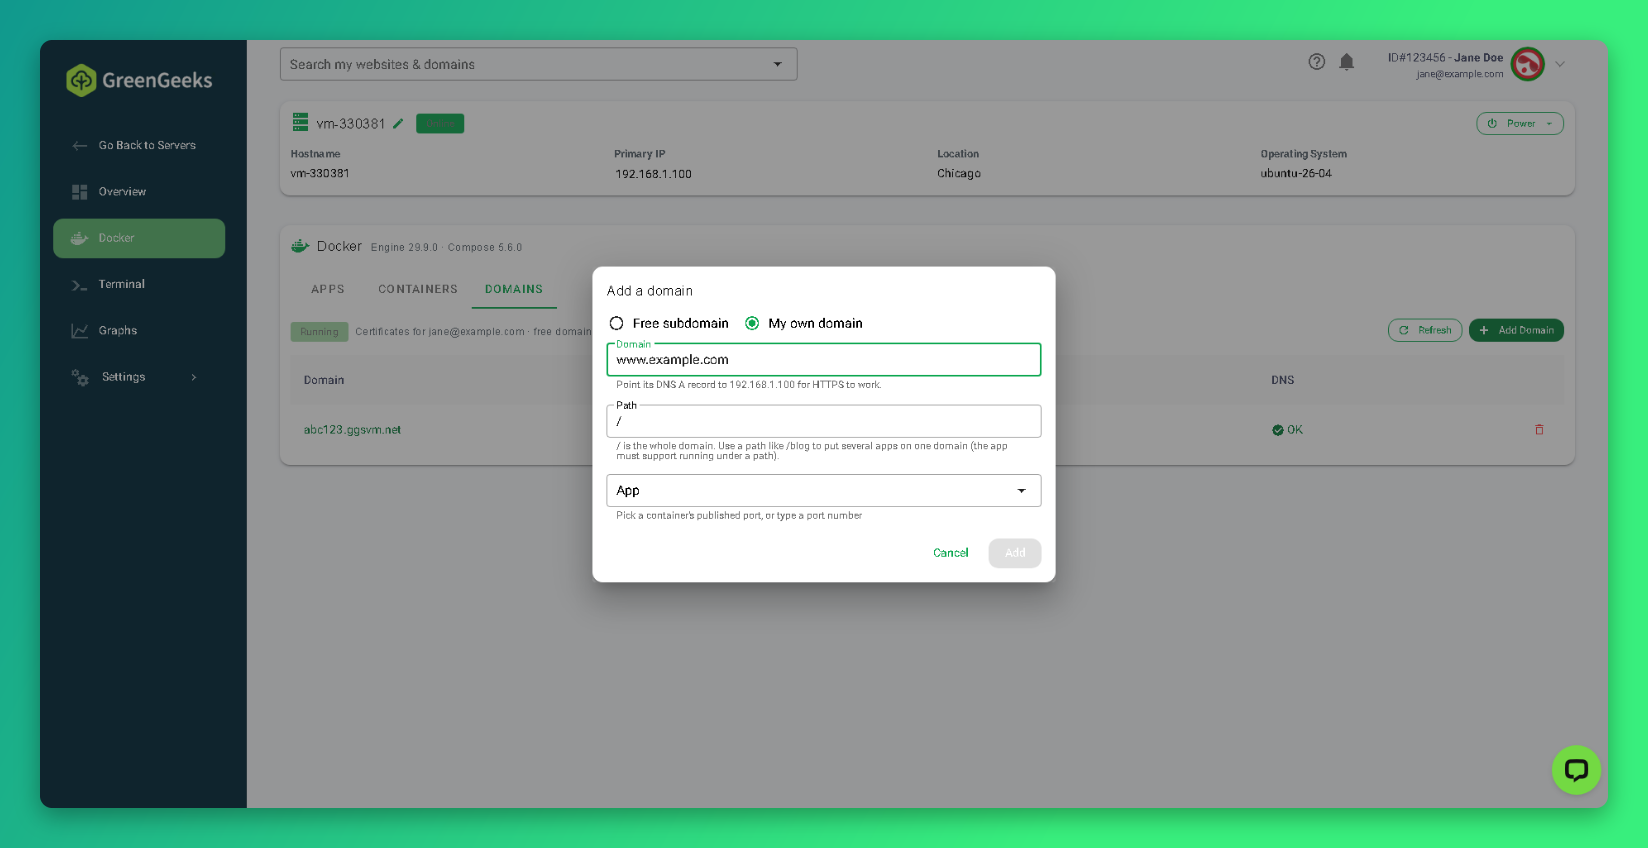Click the back arrow icon in sidebar

79,146
